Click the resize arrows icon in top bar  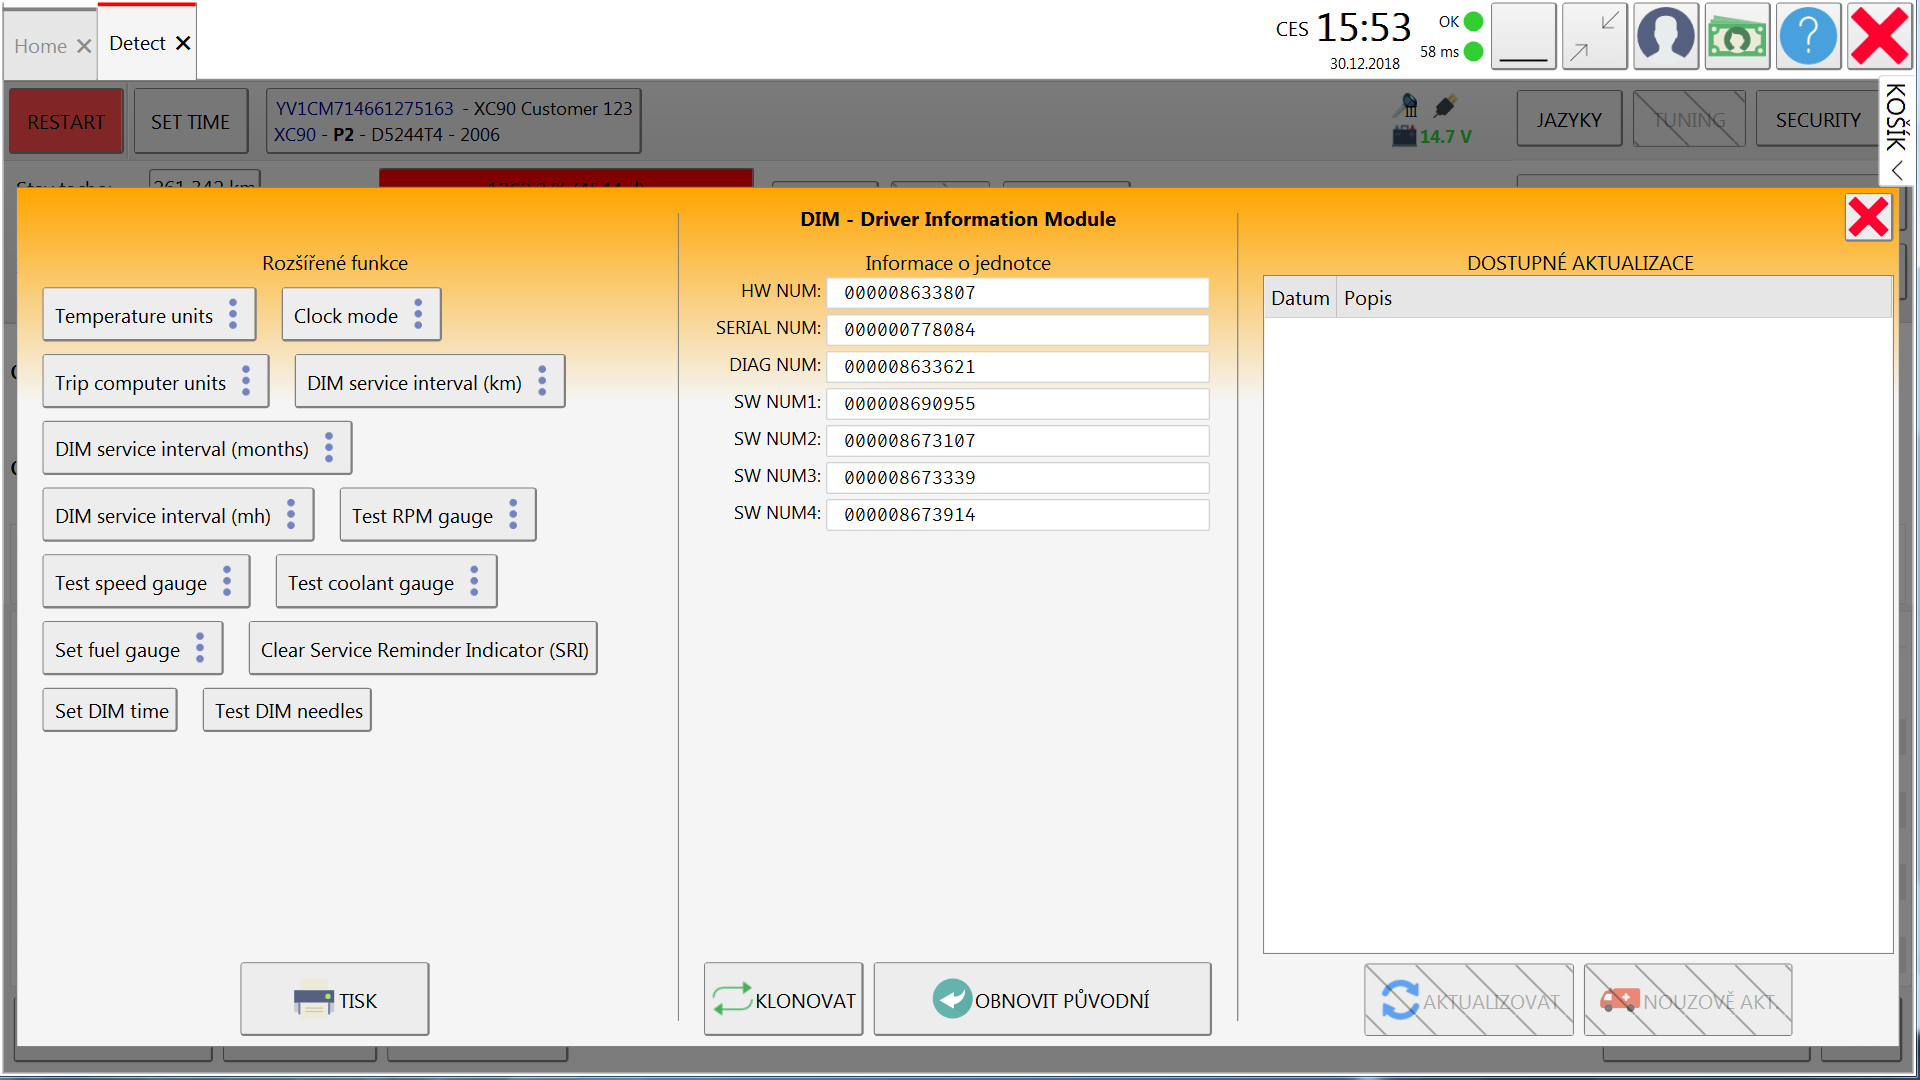click(1594, 37)
